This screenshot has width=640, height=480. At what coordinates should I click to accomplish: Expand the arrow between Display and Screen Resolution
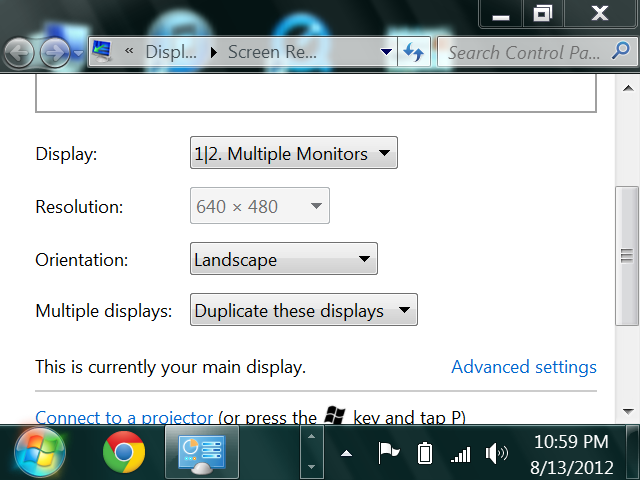tap(213, 52)
